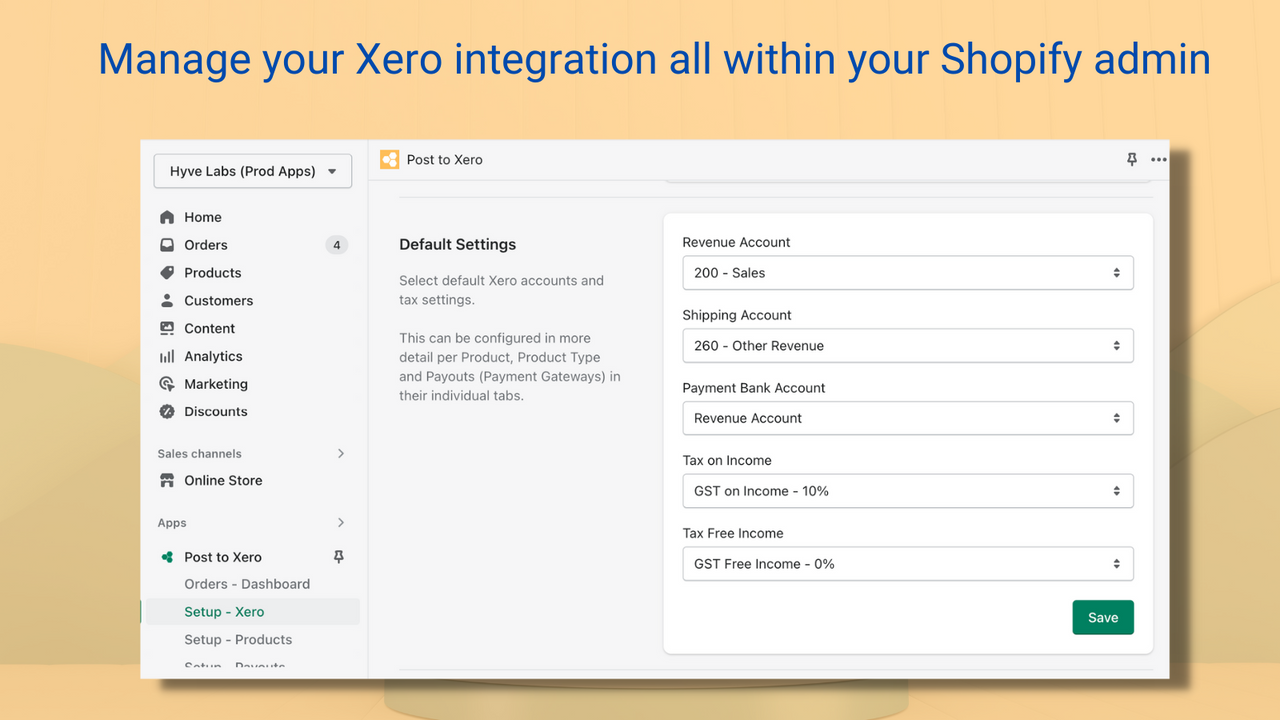Screen dimensions: 1280x720
Task: Click the Home house icon in sidebar
Action: (x=167, y=217)
